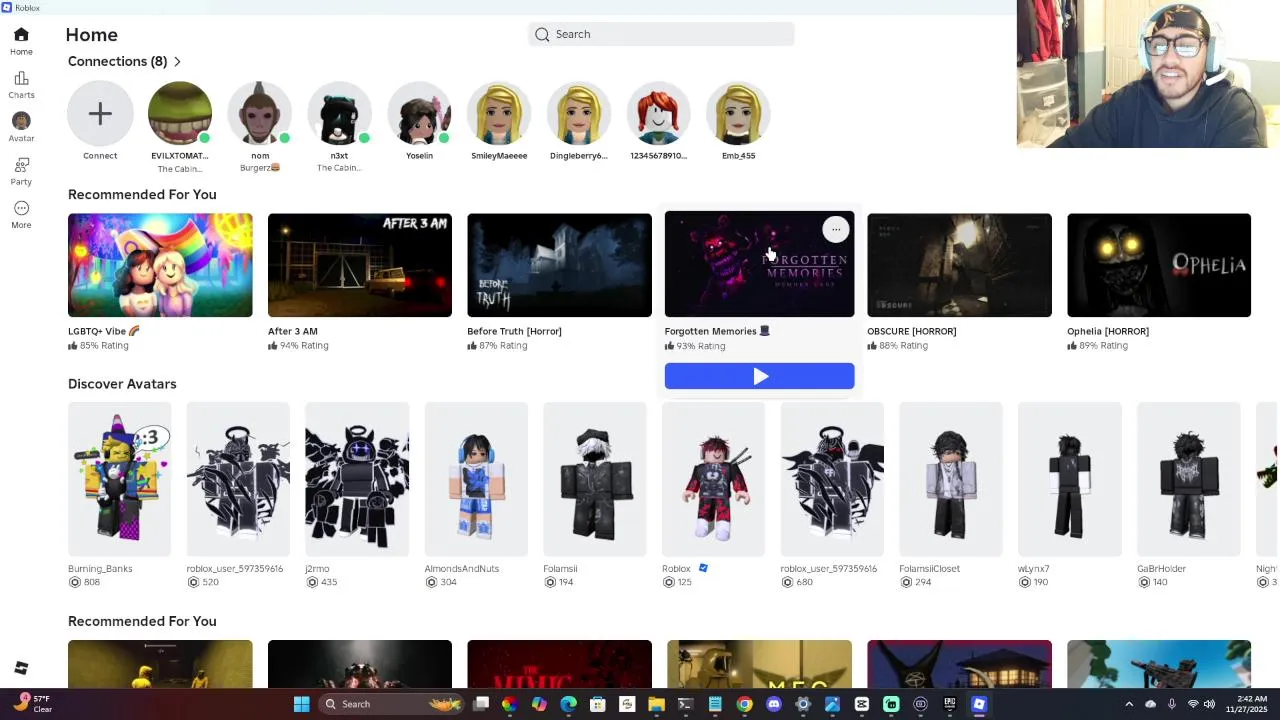Click the search box at top of Roblox

coord(661,34)
